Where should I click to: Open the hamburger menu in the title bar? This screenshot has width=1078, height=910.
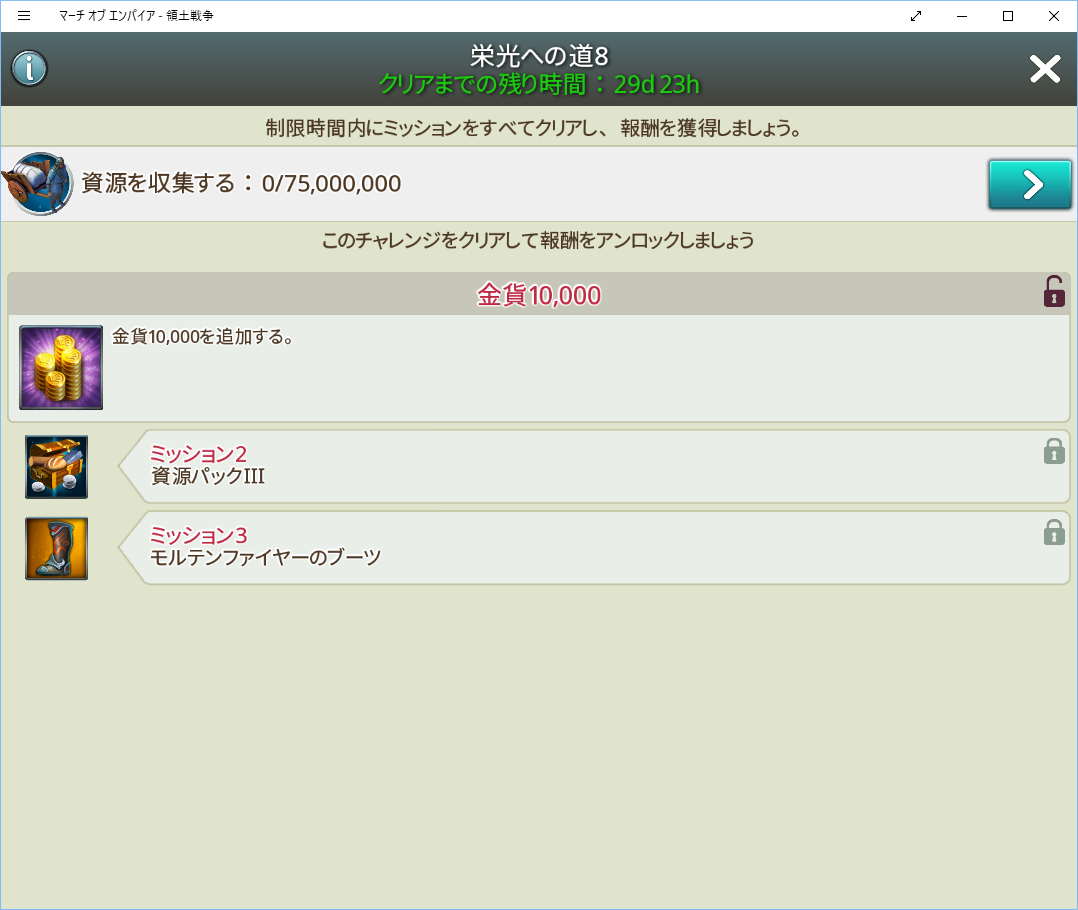(24, 16)
